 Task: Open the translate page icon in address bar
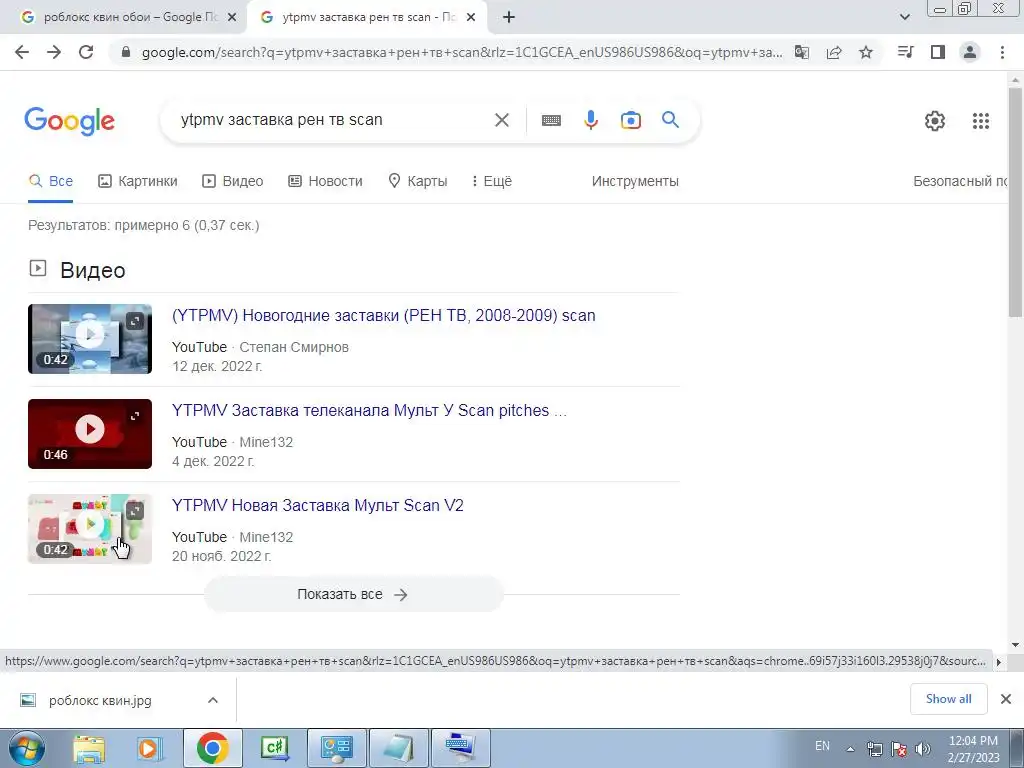point(802,52)
